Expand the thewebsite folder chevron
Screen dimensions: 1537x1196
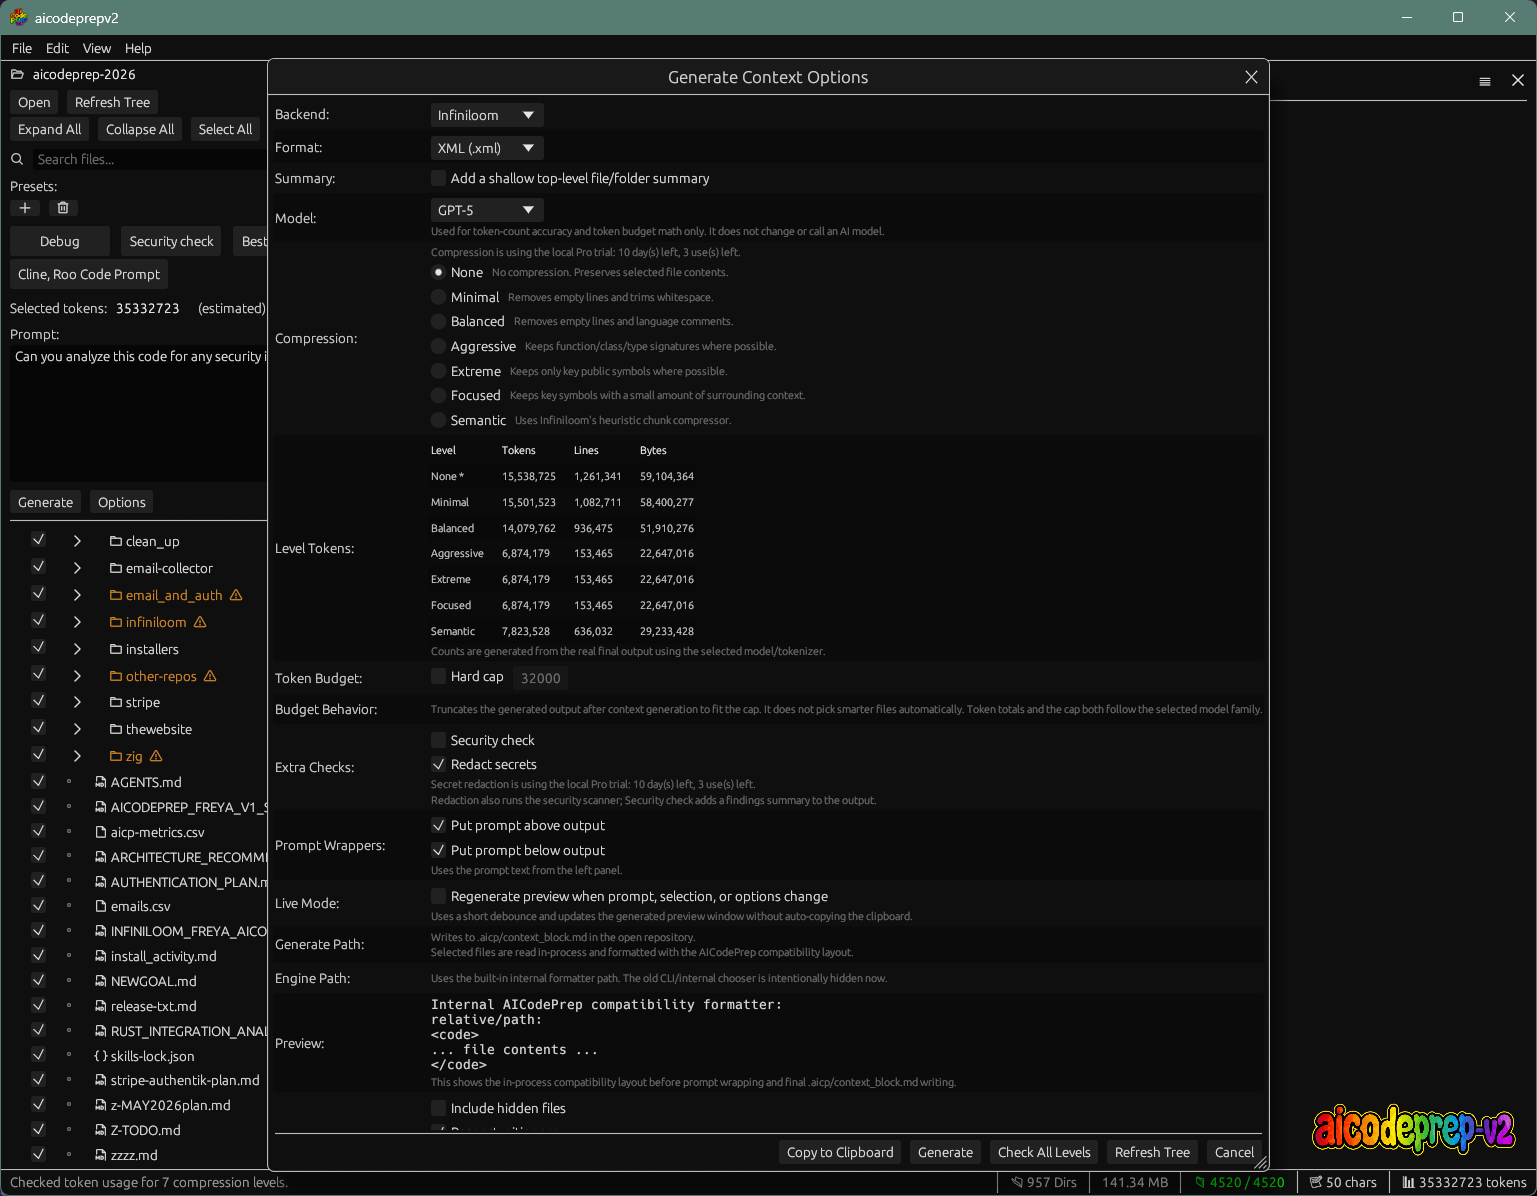pyautogui.click(x=77, y=729)
